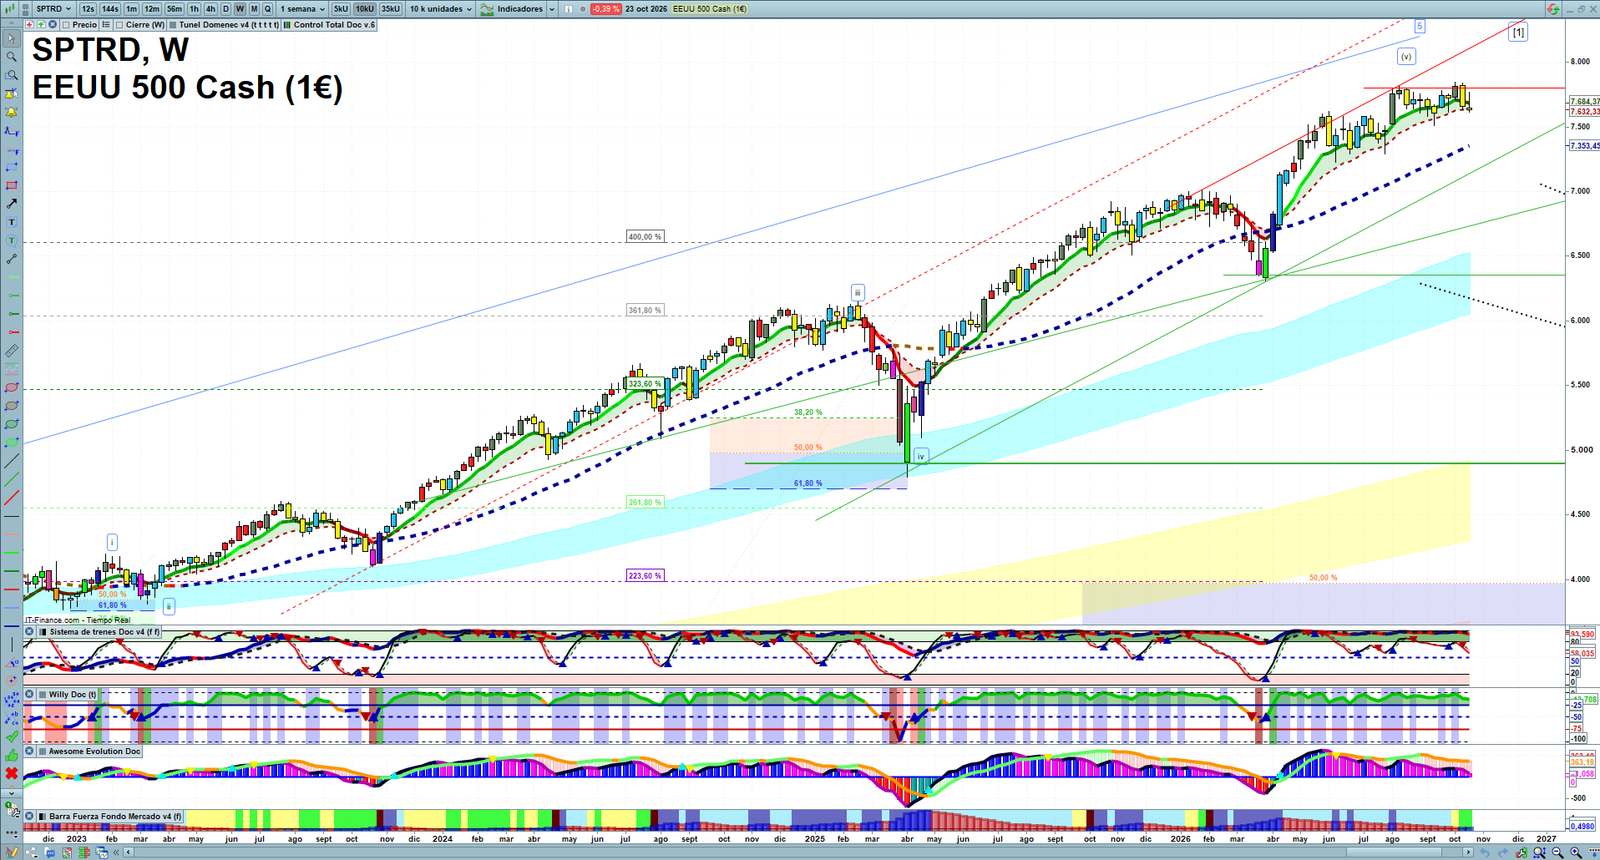Select the ruler measuring tool
The height and width of the screenshot is (860, 1600).
tap(11, 351)
